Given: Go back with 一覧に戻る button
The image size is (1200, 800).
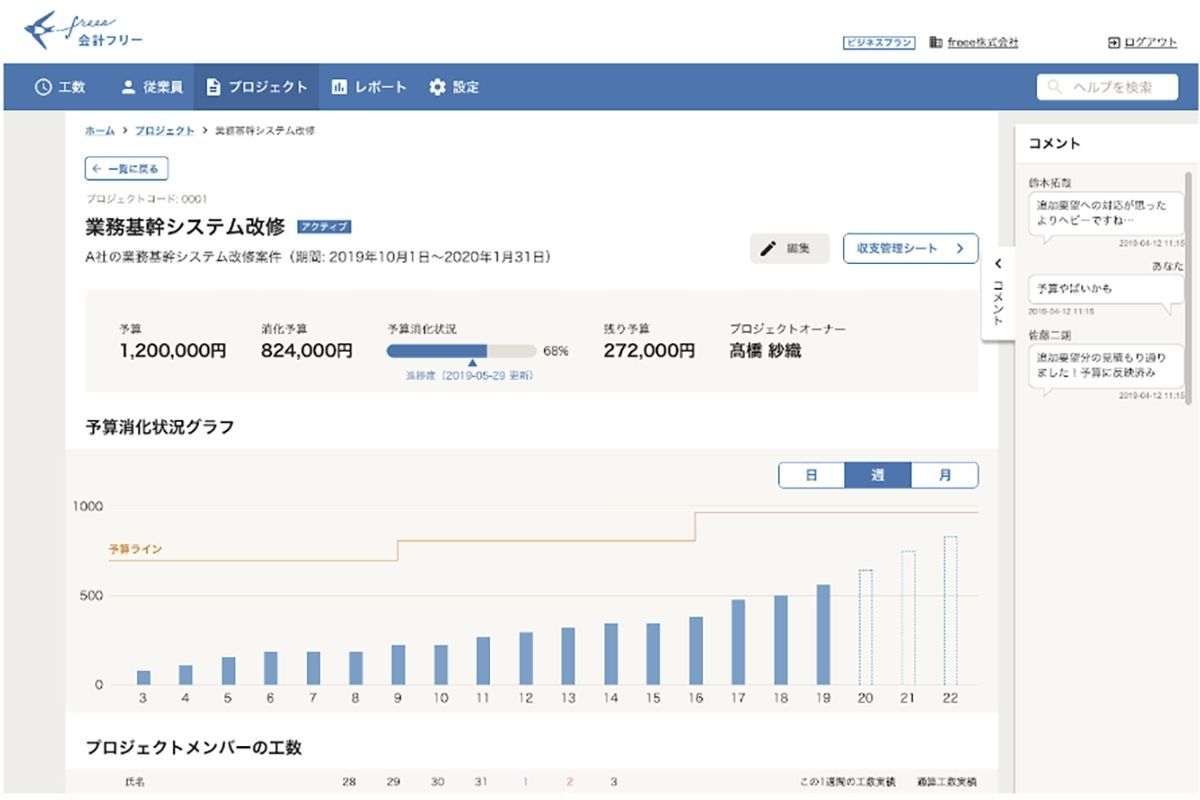Looking at the screenshot, I should 126,169.
